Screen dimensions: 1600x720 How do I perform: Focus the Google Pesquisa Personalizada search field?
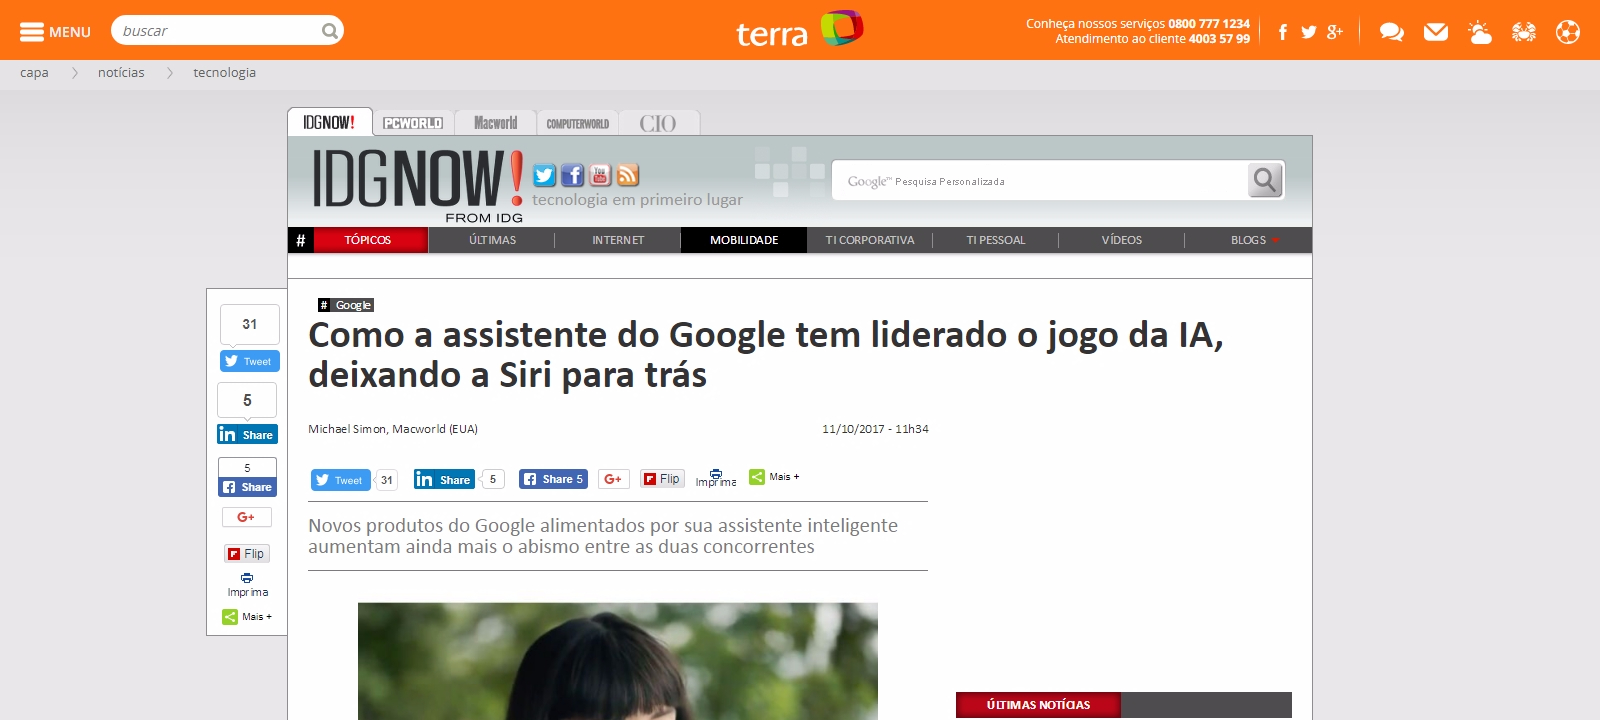pos(1040,181)
